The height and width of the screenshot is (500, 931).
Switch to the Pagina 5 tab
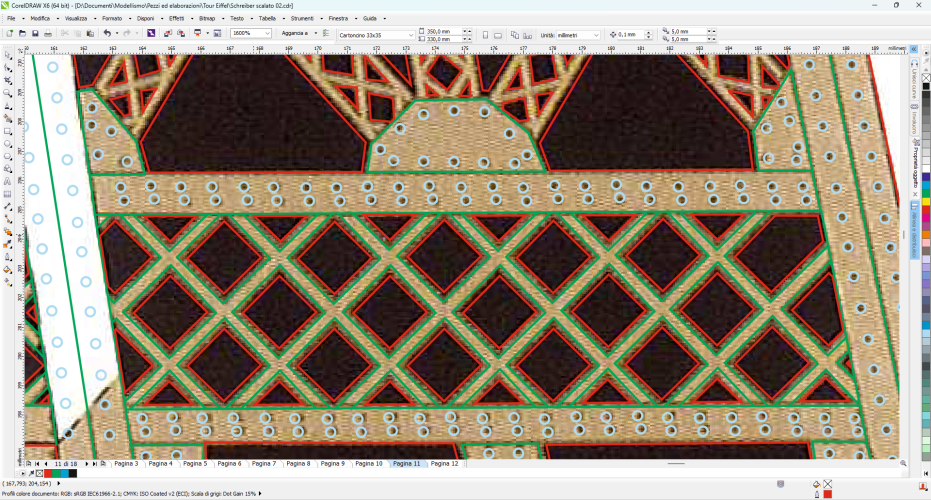(195, 463)
